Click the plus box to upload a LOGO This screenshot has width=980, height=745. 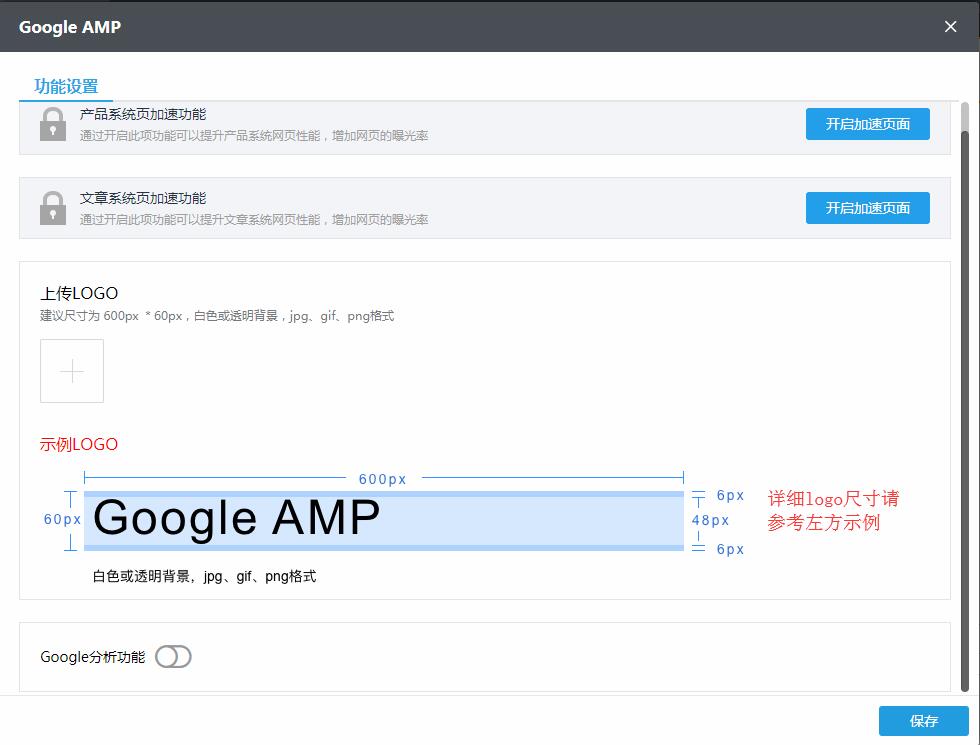coord(72,371)
